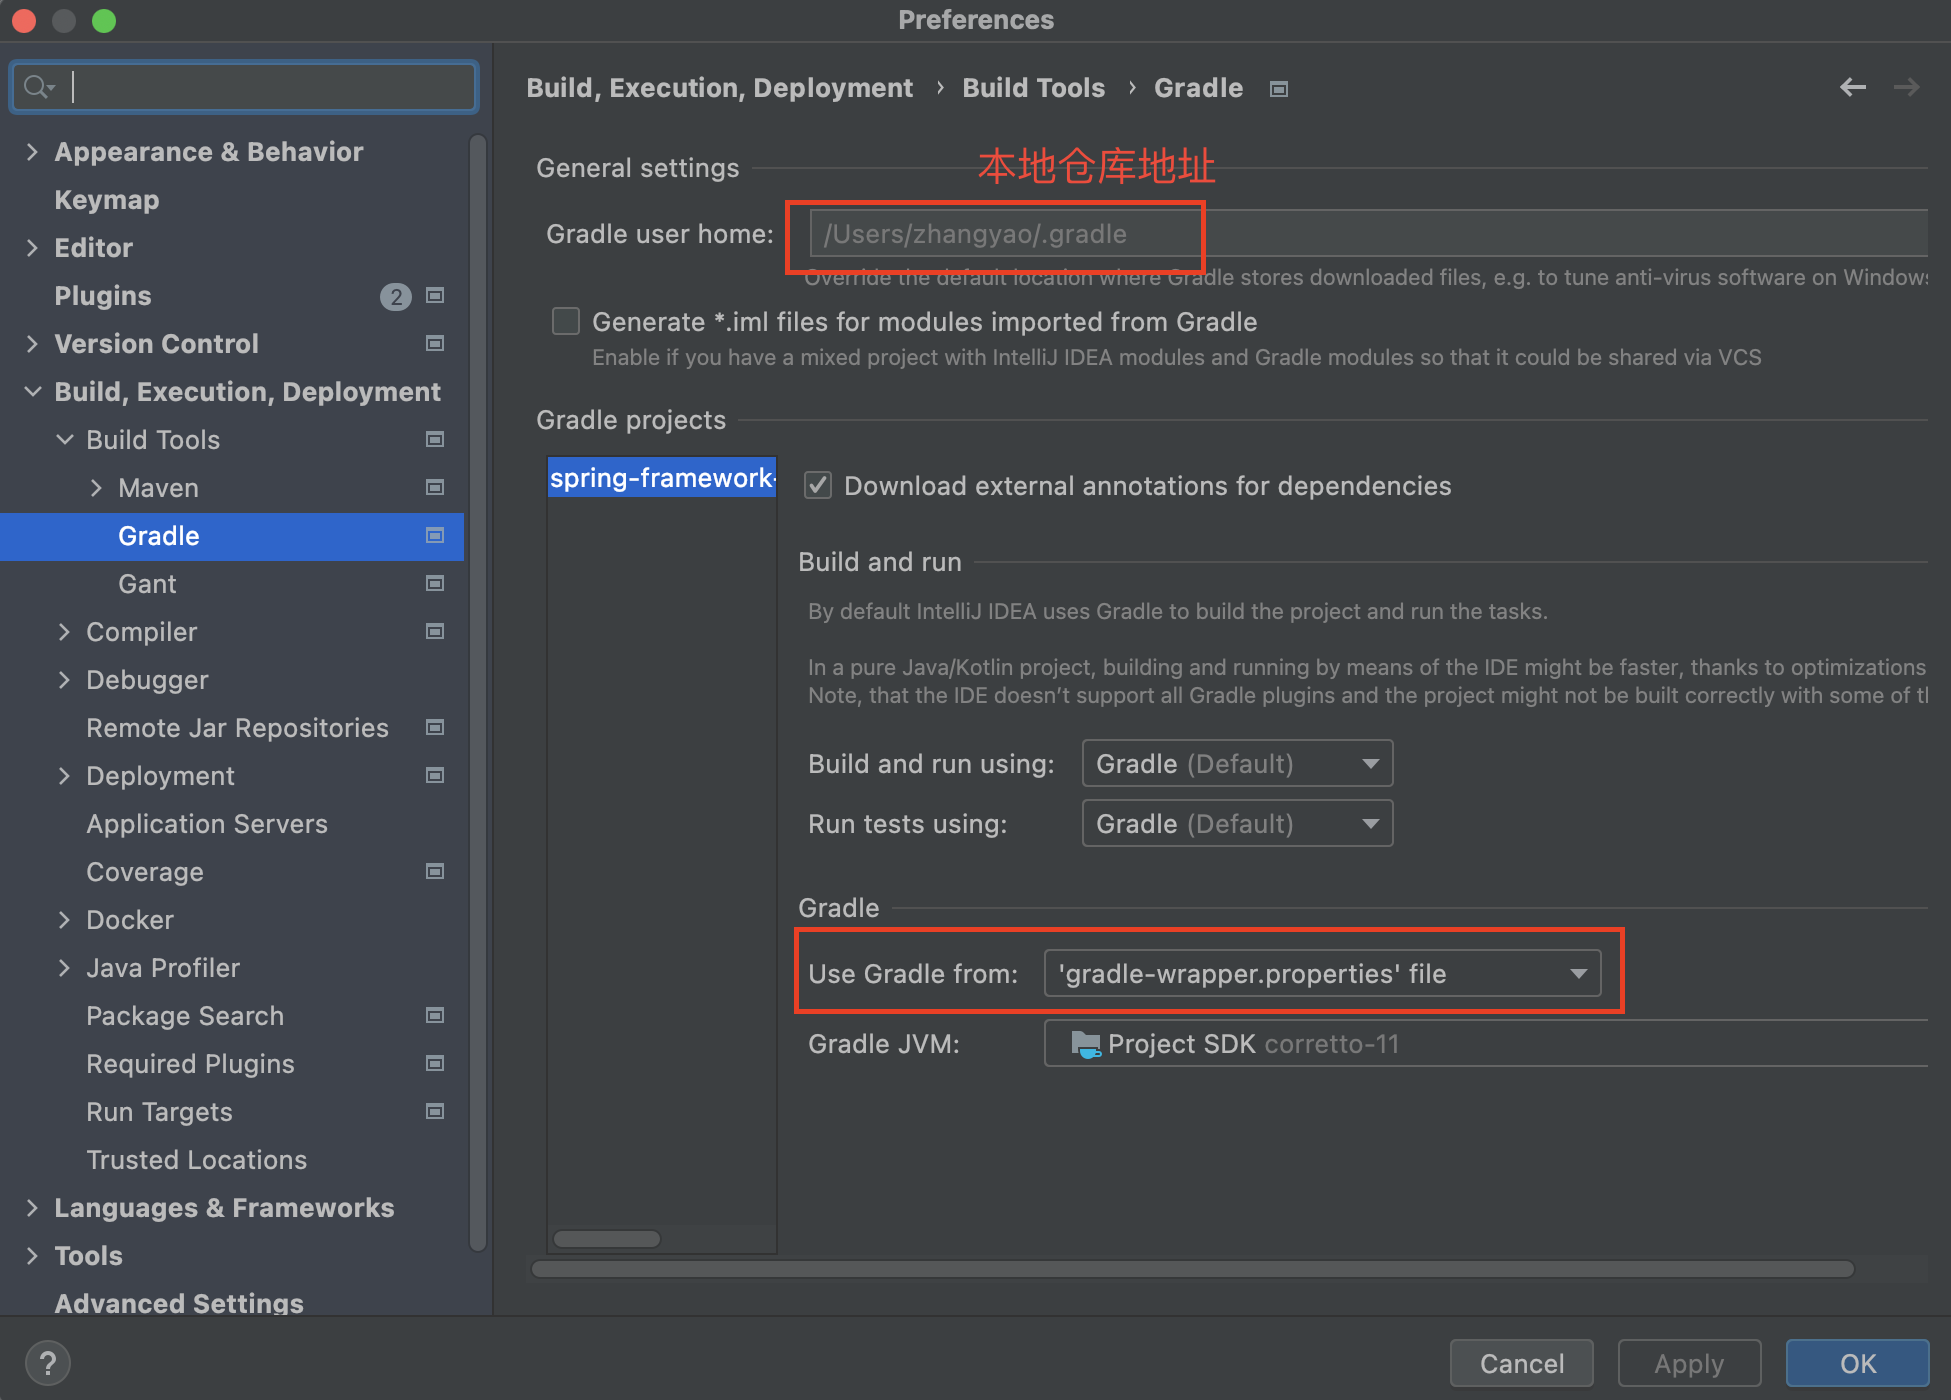Click the Project SDK folder icon
The height and width of the screenshot is (1400, 1951).
tap(1085, 1045)
